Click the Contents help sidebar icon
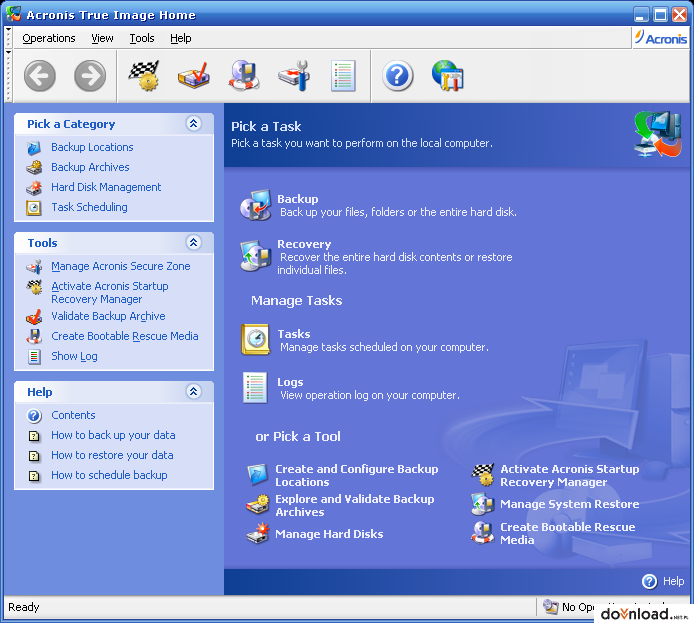The image size is (694, 623). click(x=34, y=416)
